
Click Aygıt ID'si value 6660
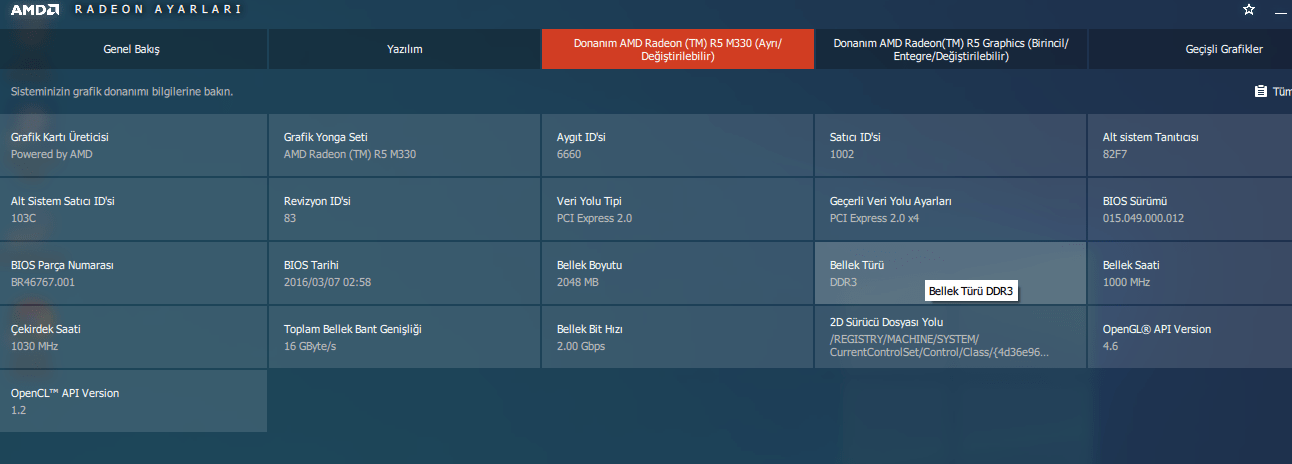[x=569, y=155]
